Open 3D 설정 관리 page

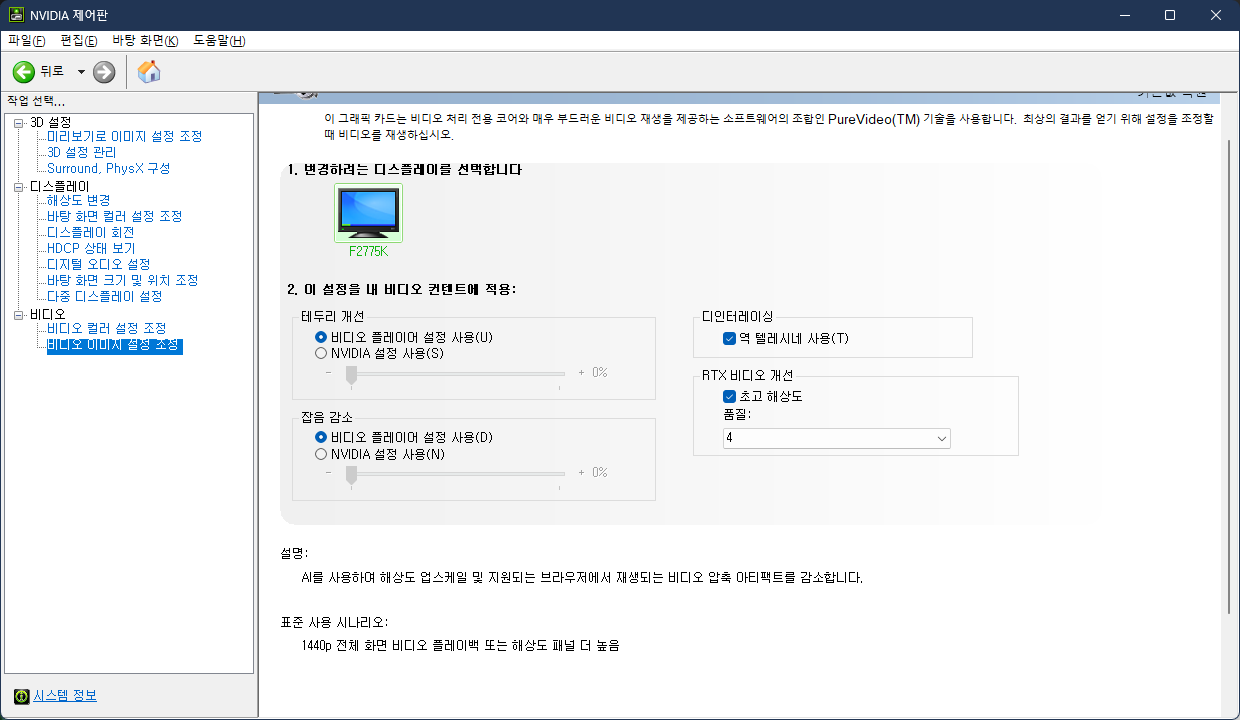coord(82,152)
